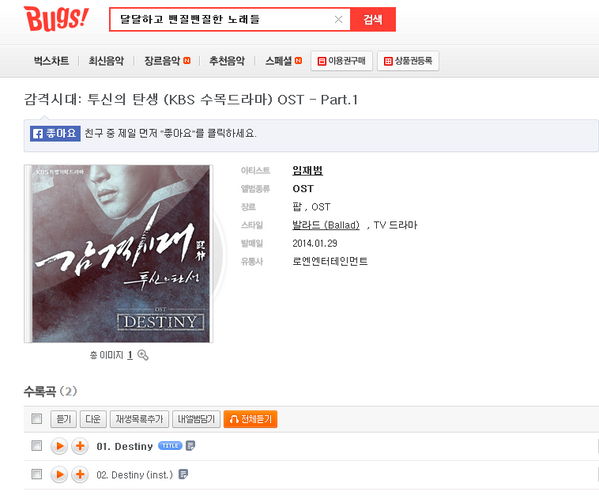599x499 pixels.
Task: Open the 추천음악 menu
Action: tap(227, 61)
